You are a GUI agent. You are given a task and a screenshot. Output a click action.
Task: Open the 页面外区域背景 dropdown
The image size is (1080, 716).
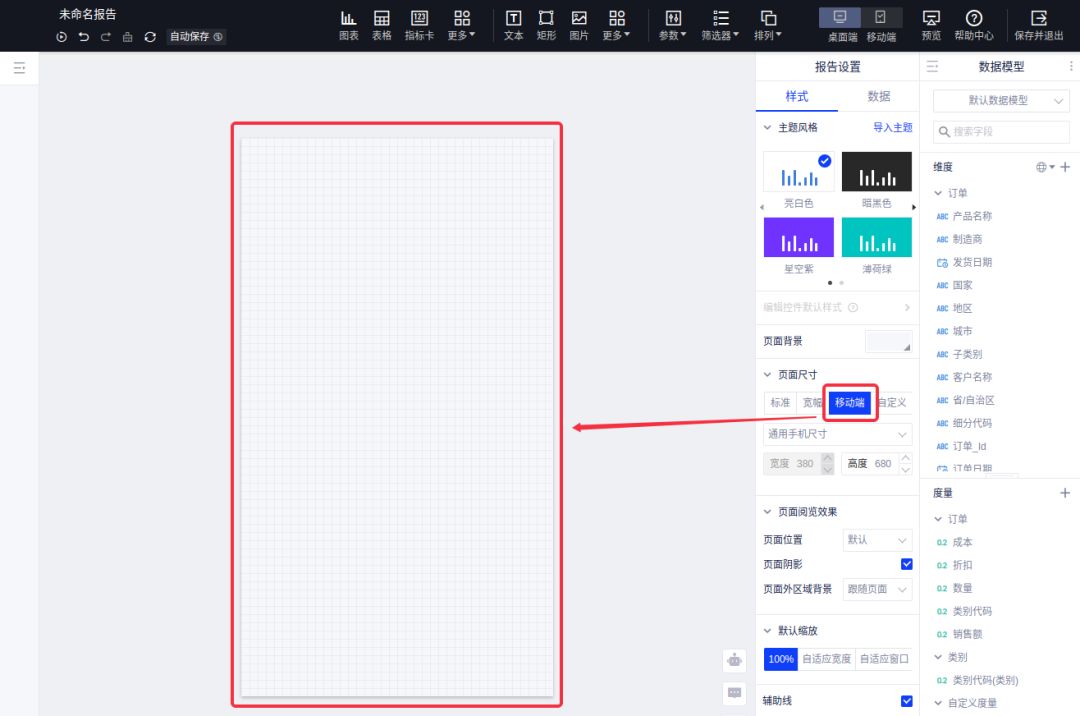tap(878, 589)
